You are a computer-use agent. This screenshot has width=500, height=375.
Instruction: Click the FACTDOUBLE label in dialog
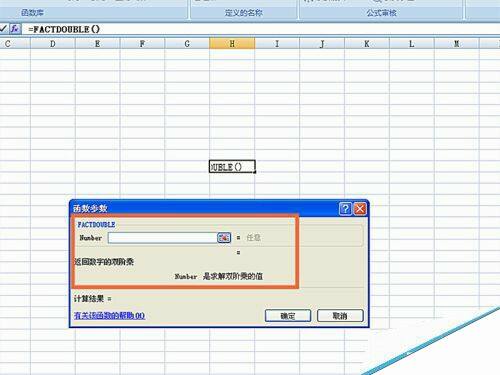96,224
